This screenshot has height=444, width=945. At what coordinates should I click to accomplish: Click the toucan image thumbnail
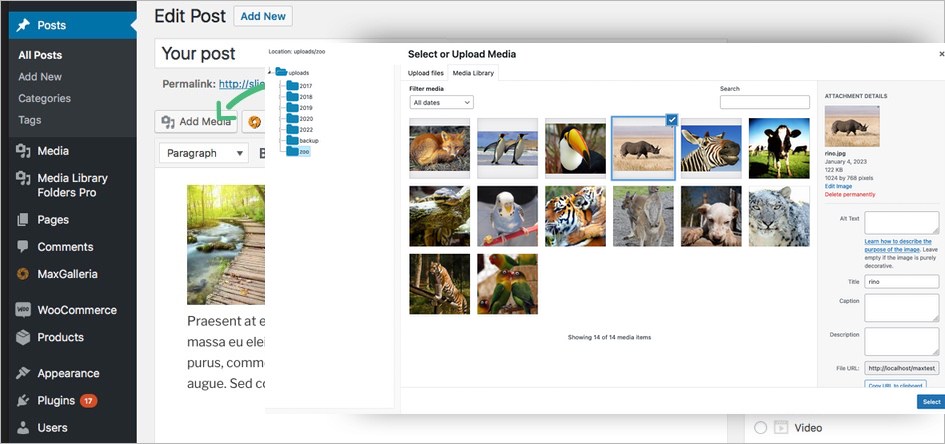pos(575,148)
